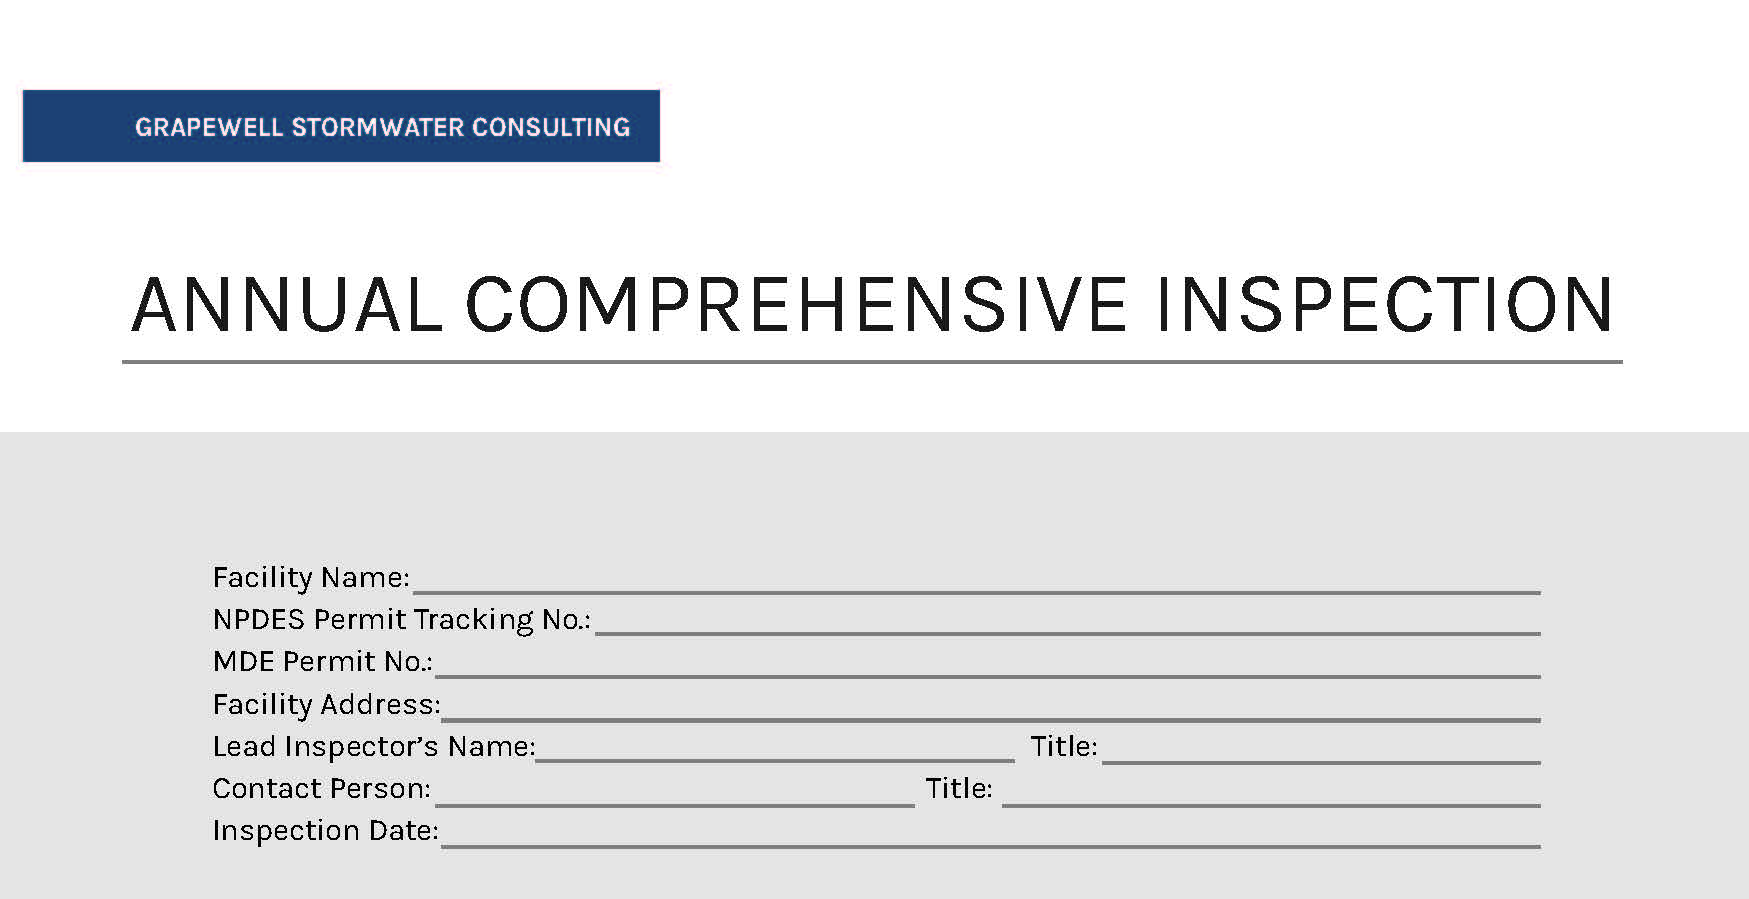The width and height of the screenshot is (1749, 899).
Task: Click the "NPDES Permit Tracking No.:" label
Action: pyautogui.click(x=402, y=620)
